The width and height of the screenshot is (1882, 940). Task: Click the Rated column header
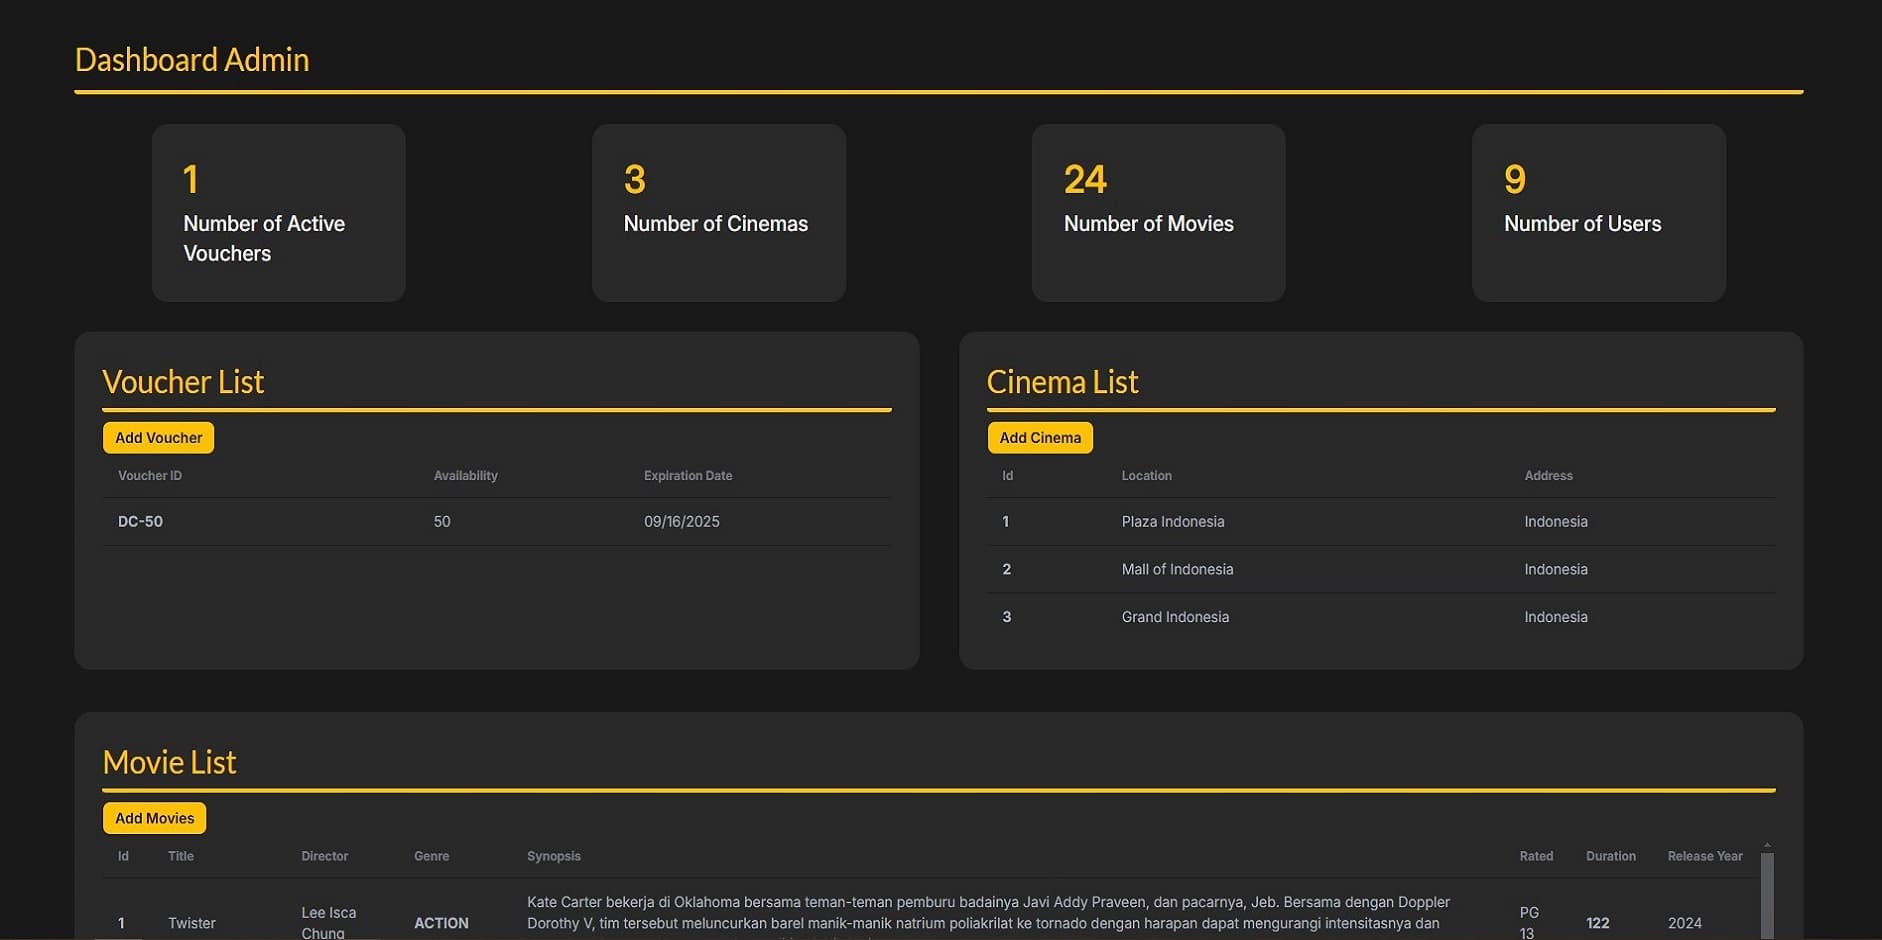pos(1536,856)
